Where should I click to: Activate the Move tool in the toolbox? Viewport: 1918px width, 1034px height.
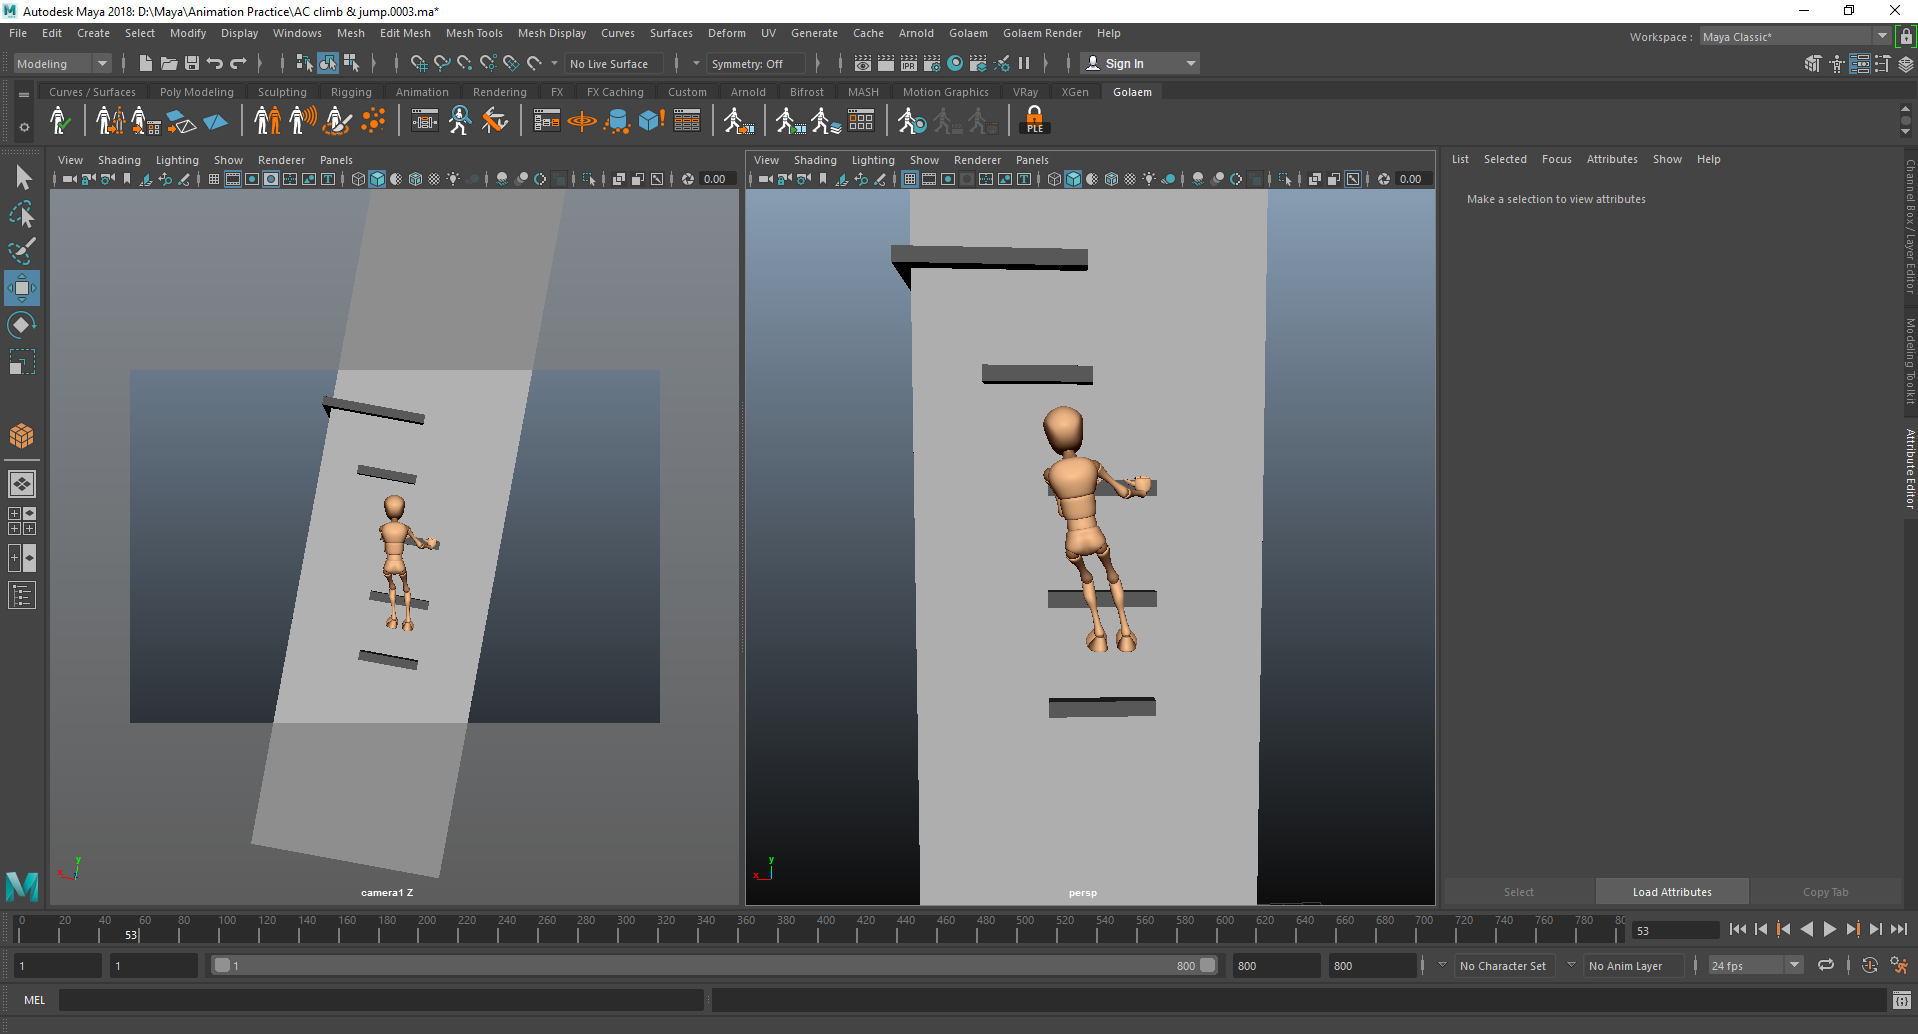tap(21, 288)
